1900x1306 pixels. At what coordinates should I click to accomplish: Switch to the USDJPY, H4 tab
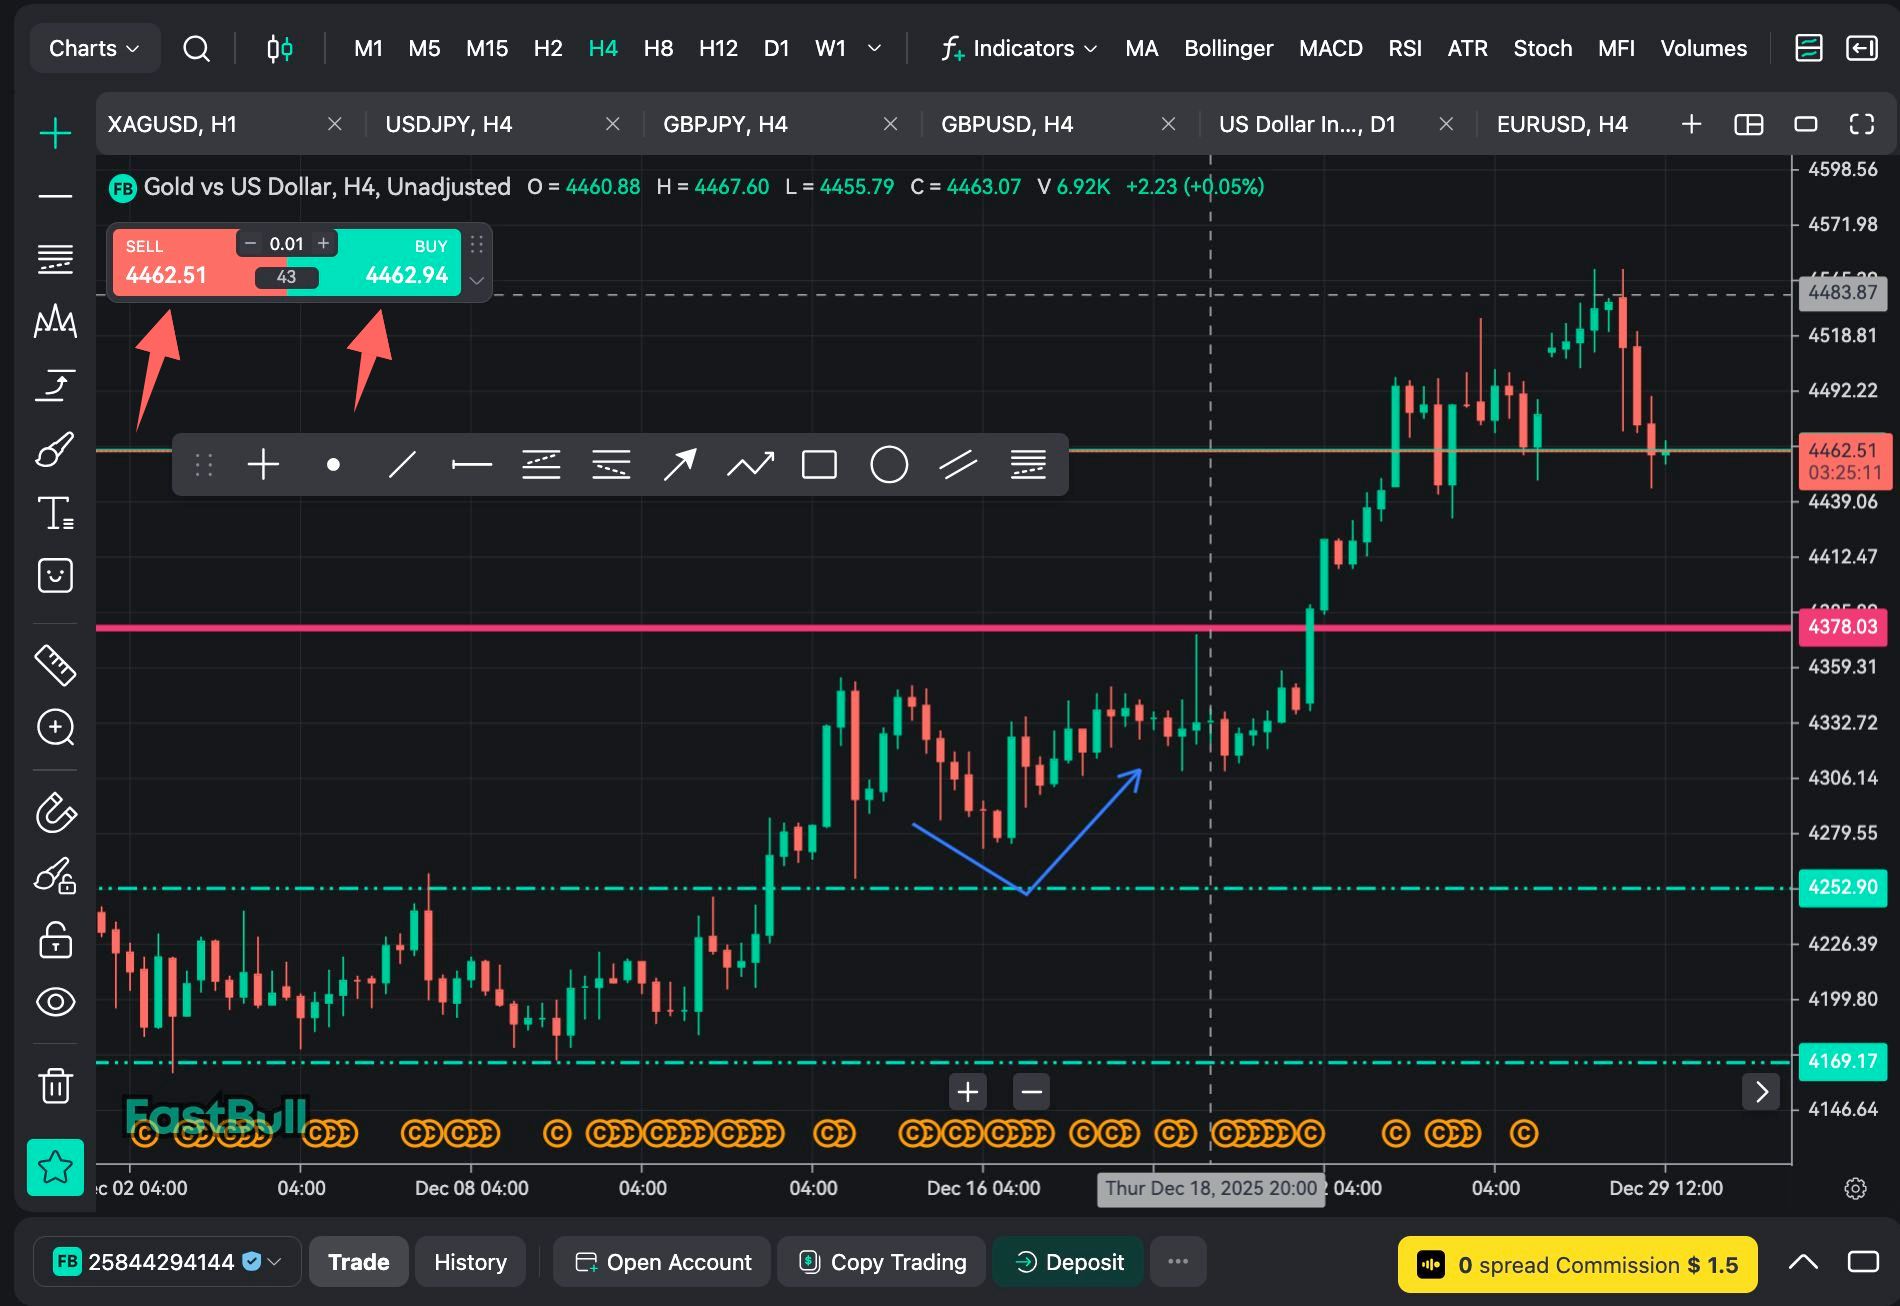click(449, 124)
